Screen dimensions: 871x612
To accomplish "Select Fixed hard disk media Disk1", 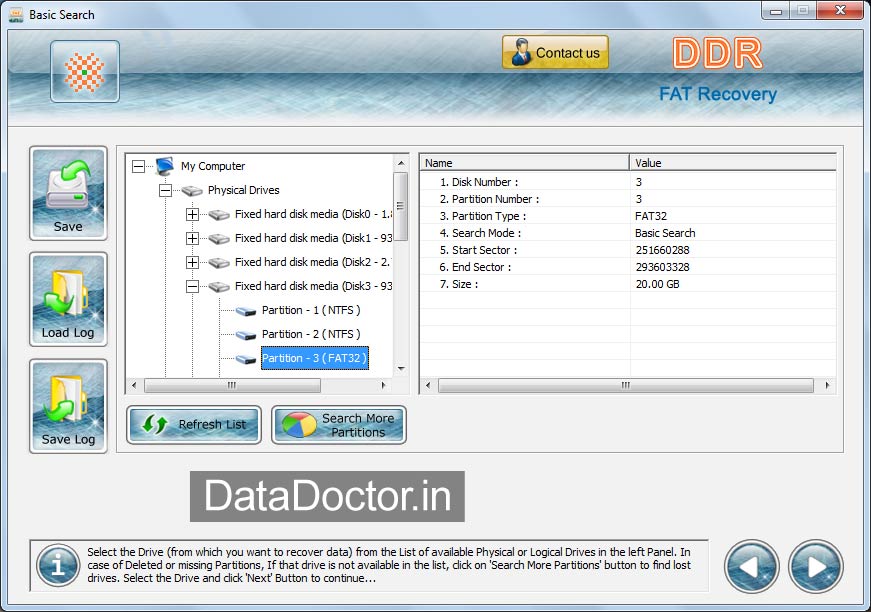I will pos(313,238).
